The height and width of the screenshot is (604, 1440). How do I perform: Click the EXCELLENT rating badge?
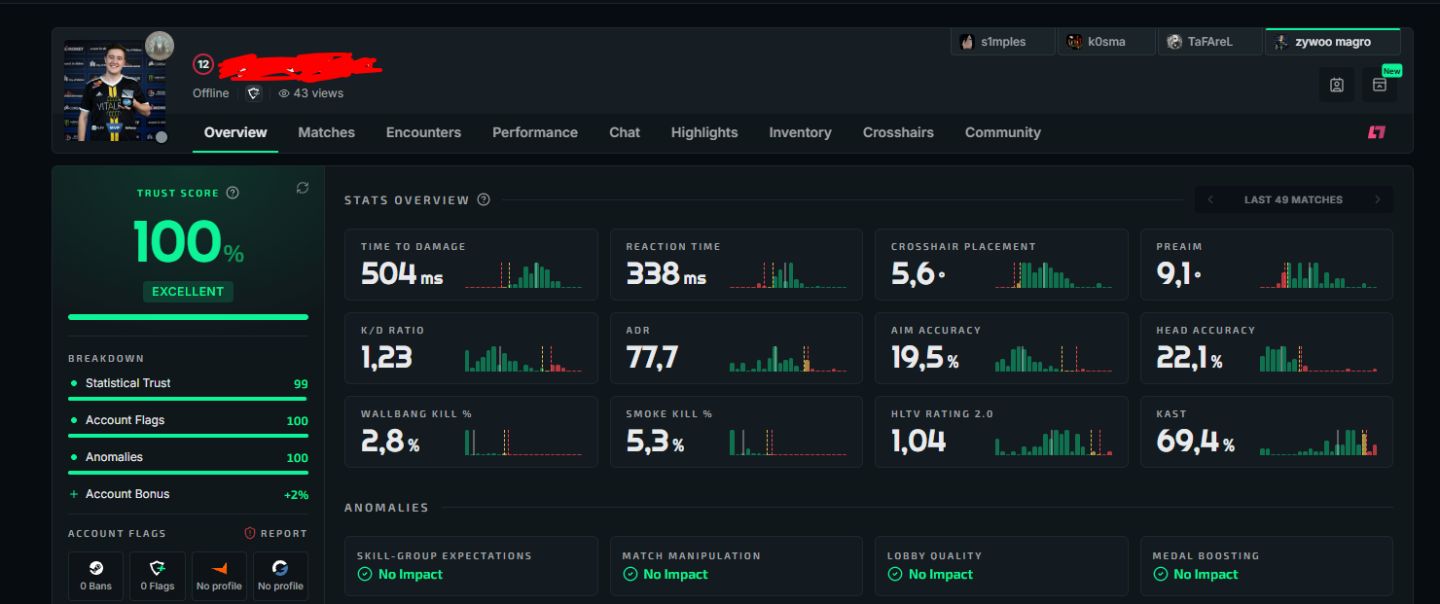pyautogui.click(x=188, y=291)
